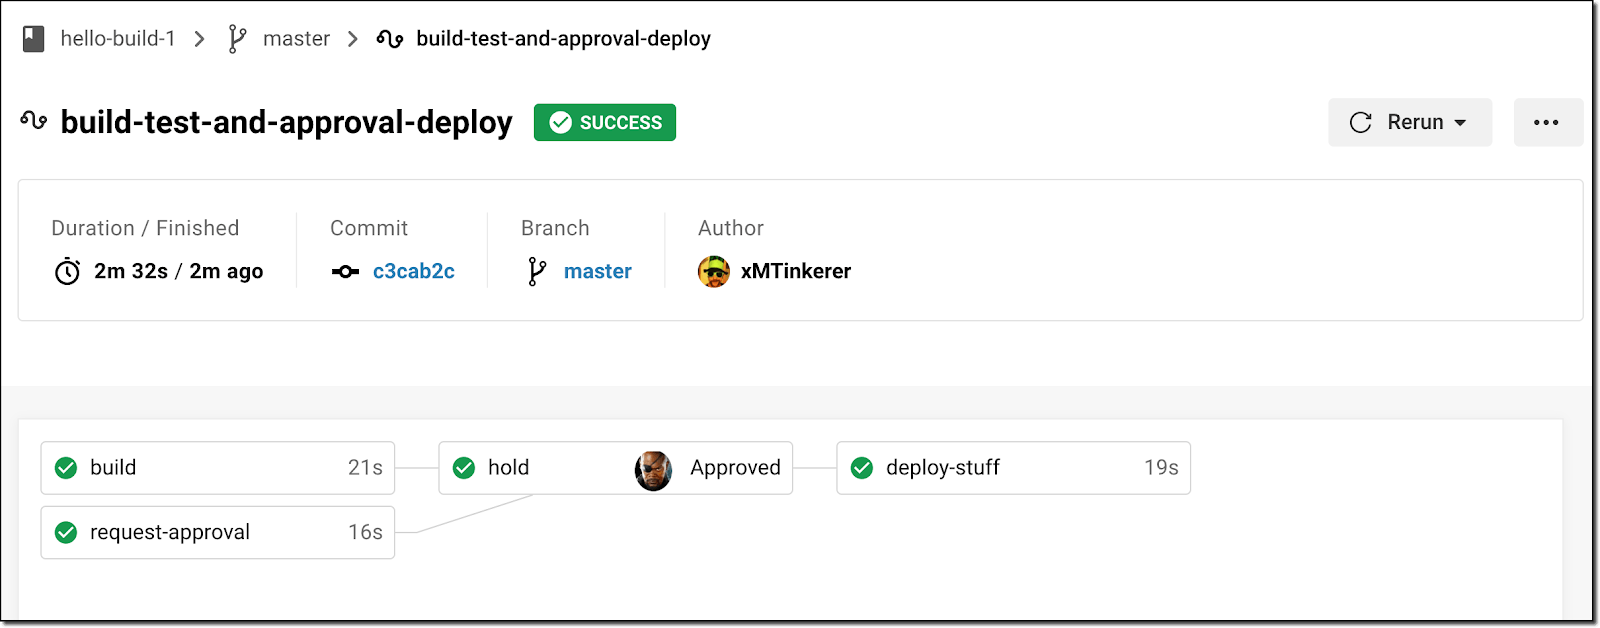This screenshot has width=1600, height=628.
Task: Click the branch icon under the Branch label
Action: pos(537,271)
